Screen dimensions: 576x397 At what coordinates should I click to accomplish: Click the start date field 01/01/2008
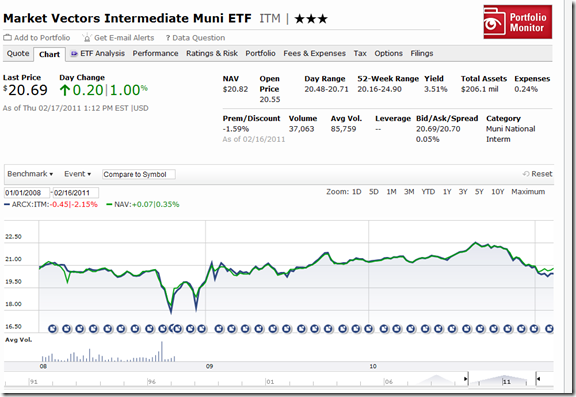click(x=27, y=193)
